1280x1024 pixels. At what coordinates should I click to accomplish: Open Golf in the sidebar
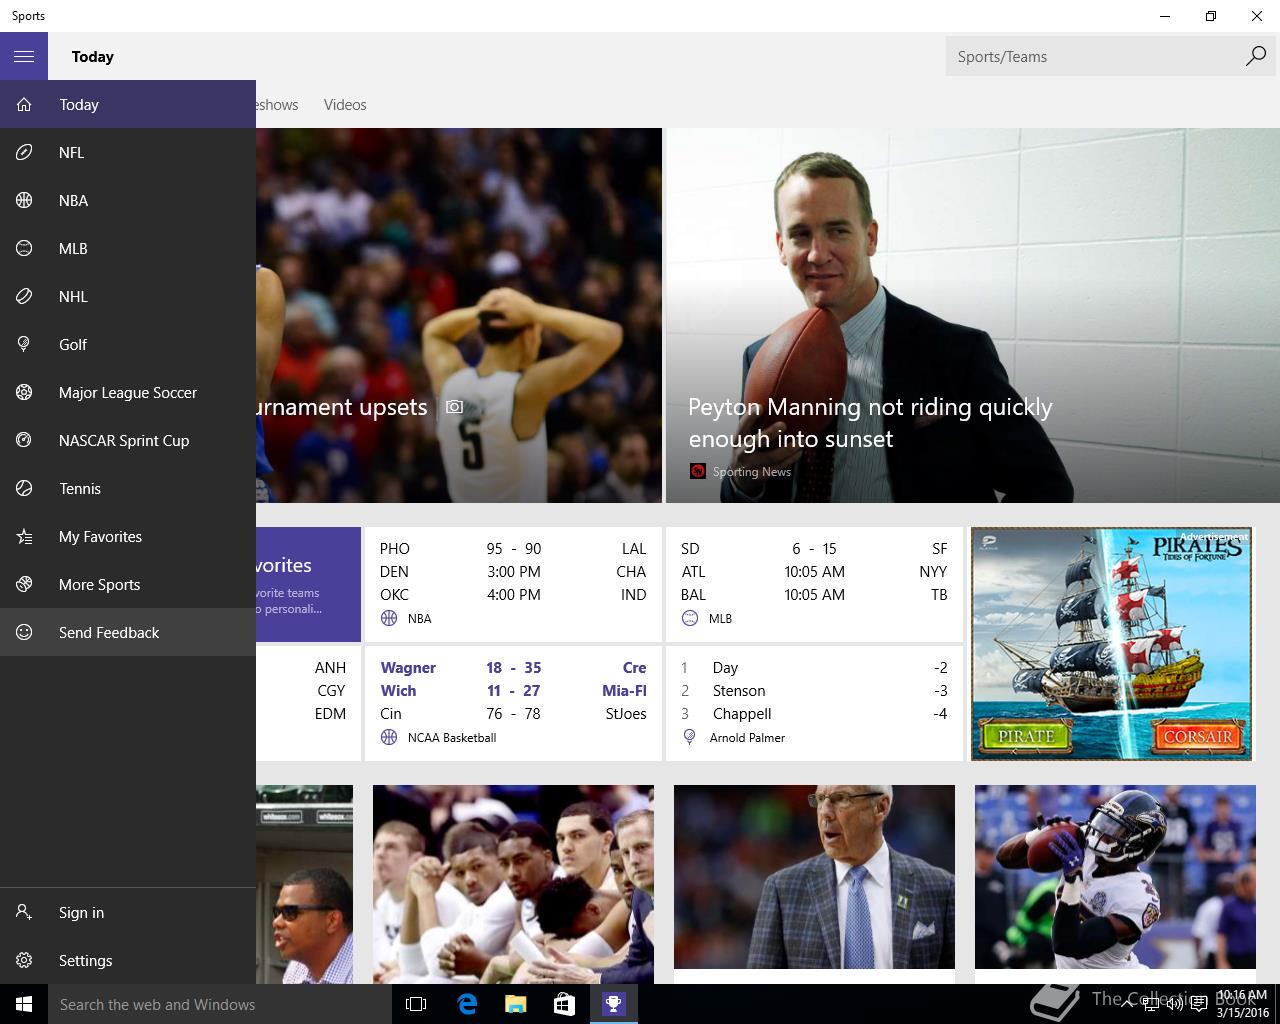(x=128, y=344)
